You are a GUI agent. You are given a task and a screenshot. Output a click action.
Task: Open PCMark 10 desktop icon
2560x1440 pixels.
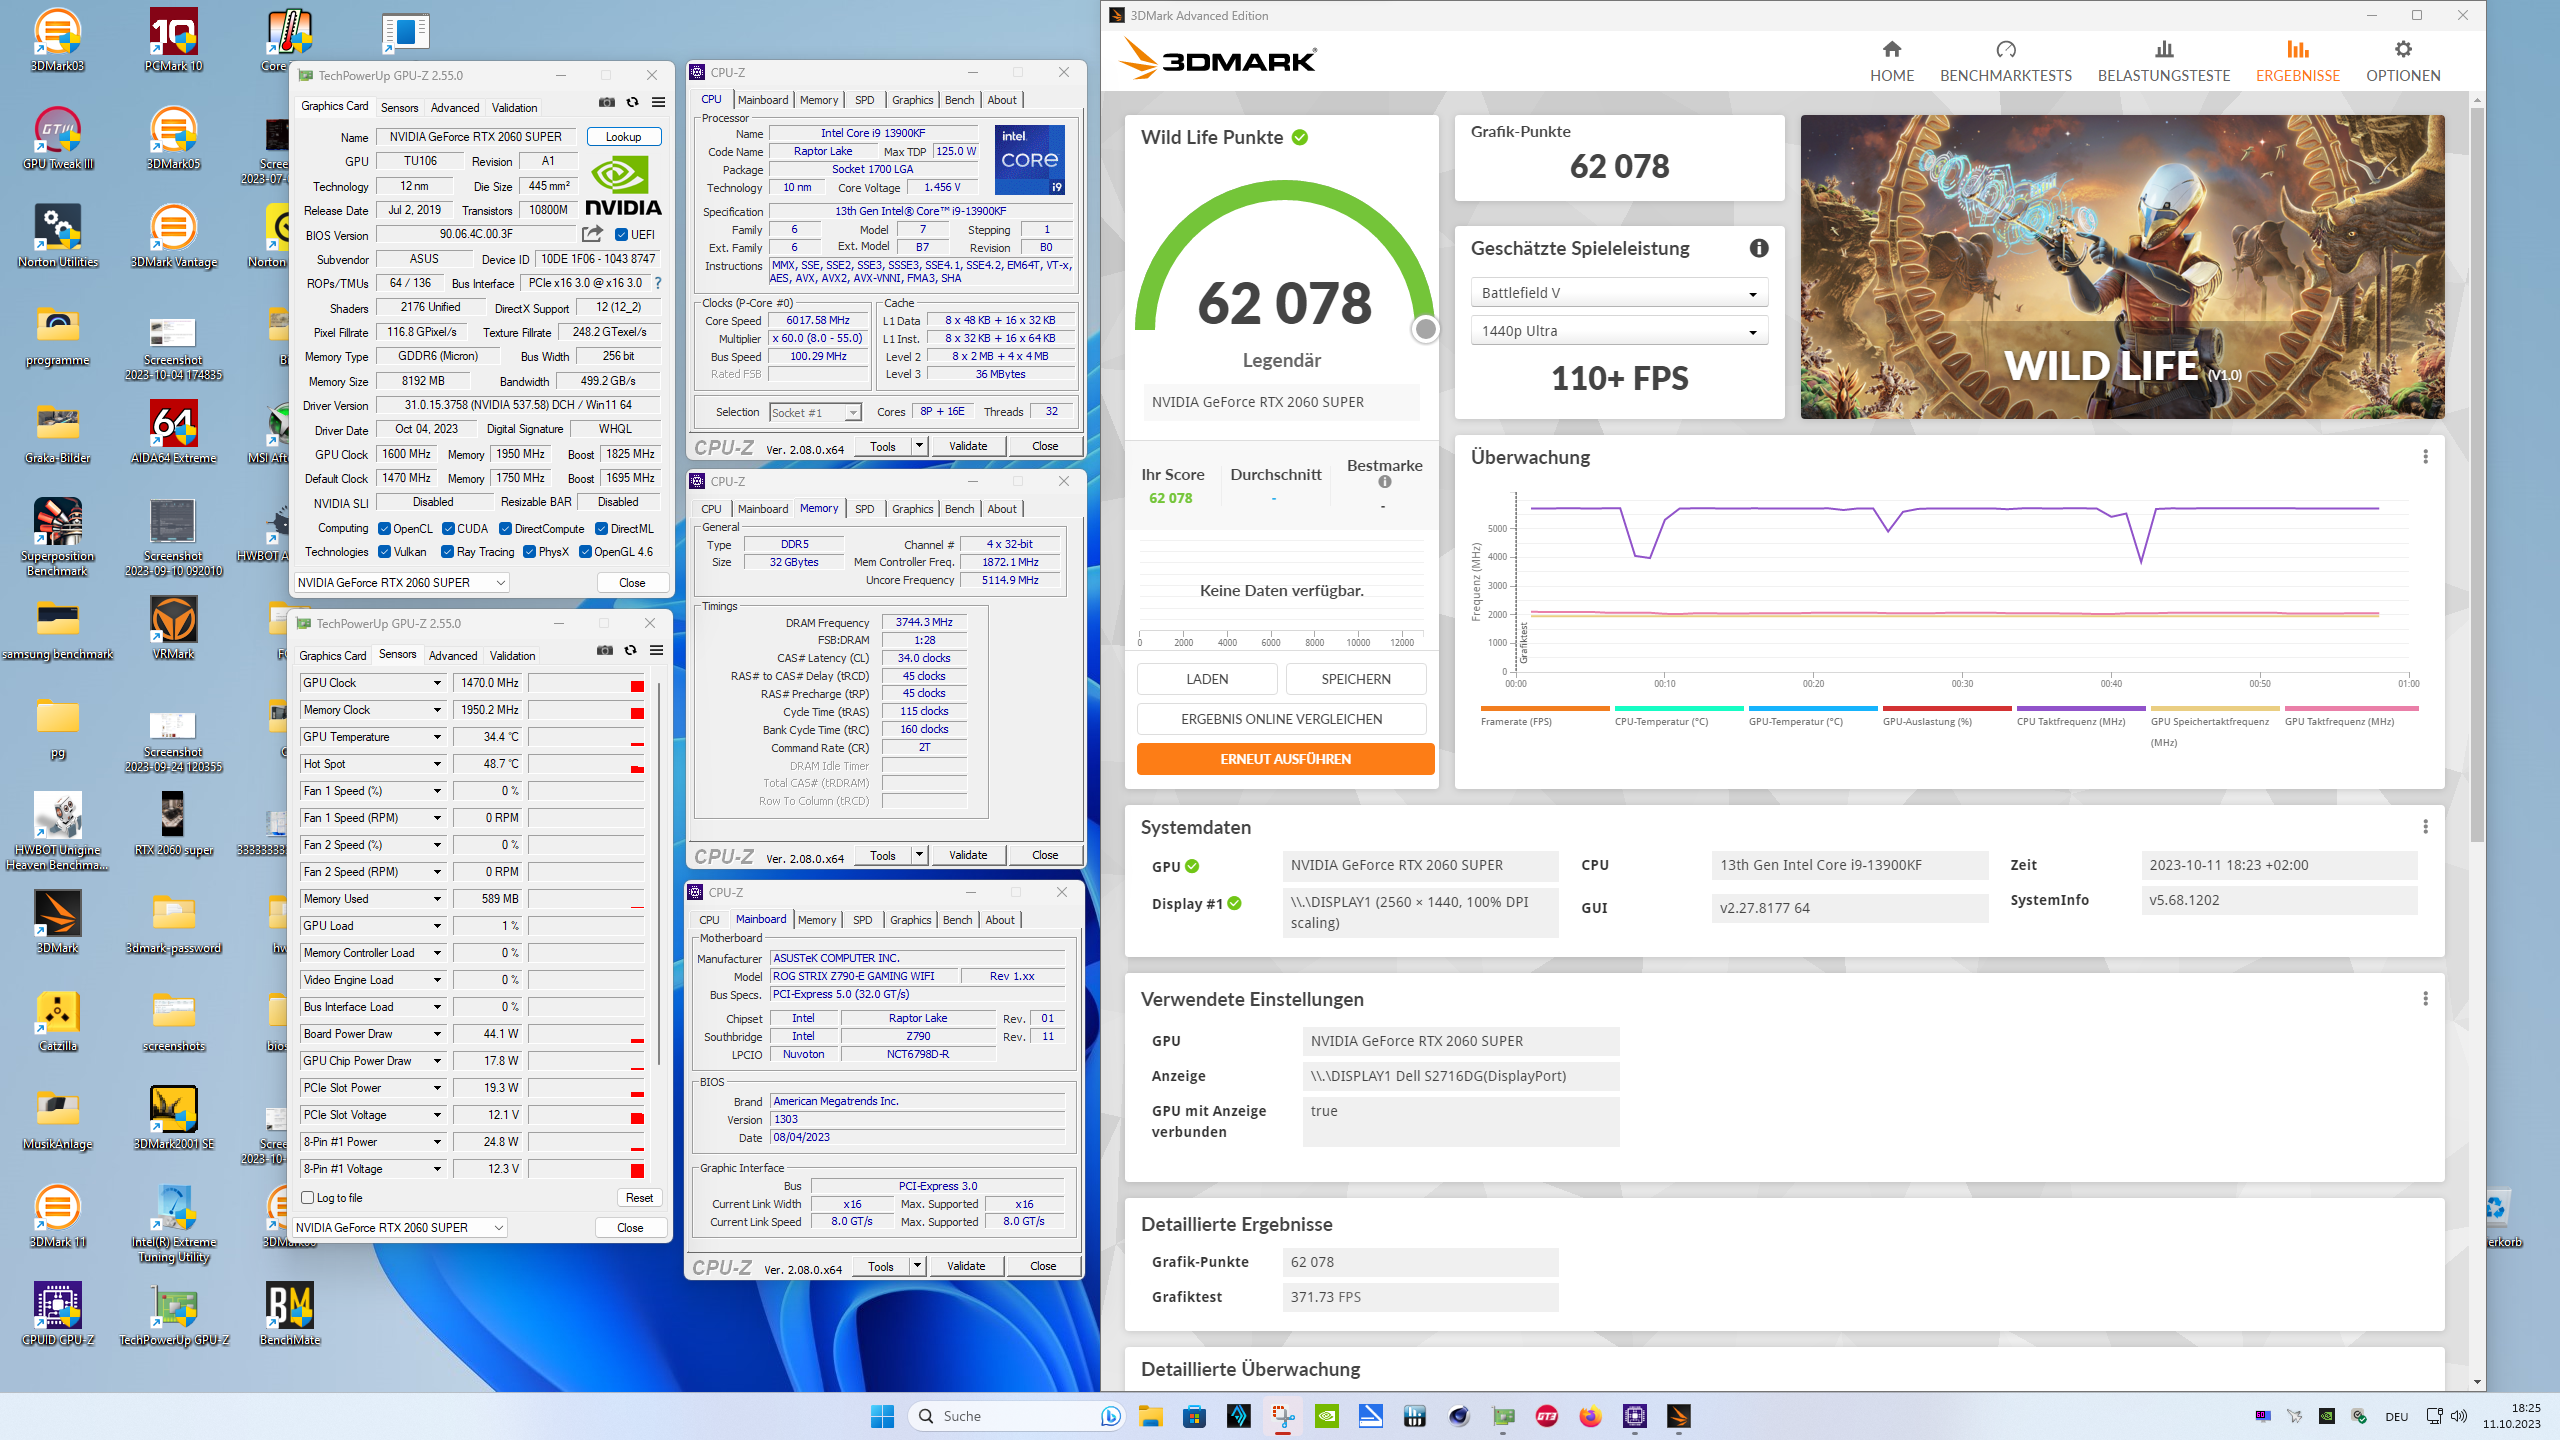pos(173,40)
